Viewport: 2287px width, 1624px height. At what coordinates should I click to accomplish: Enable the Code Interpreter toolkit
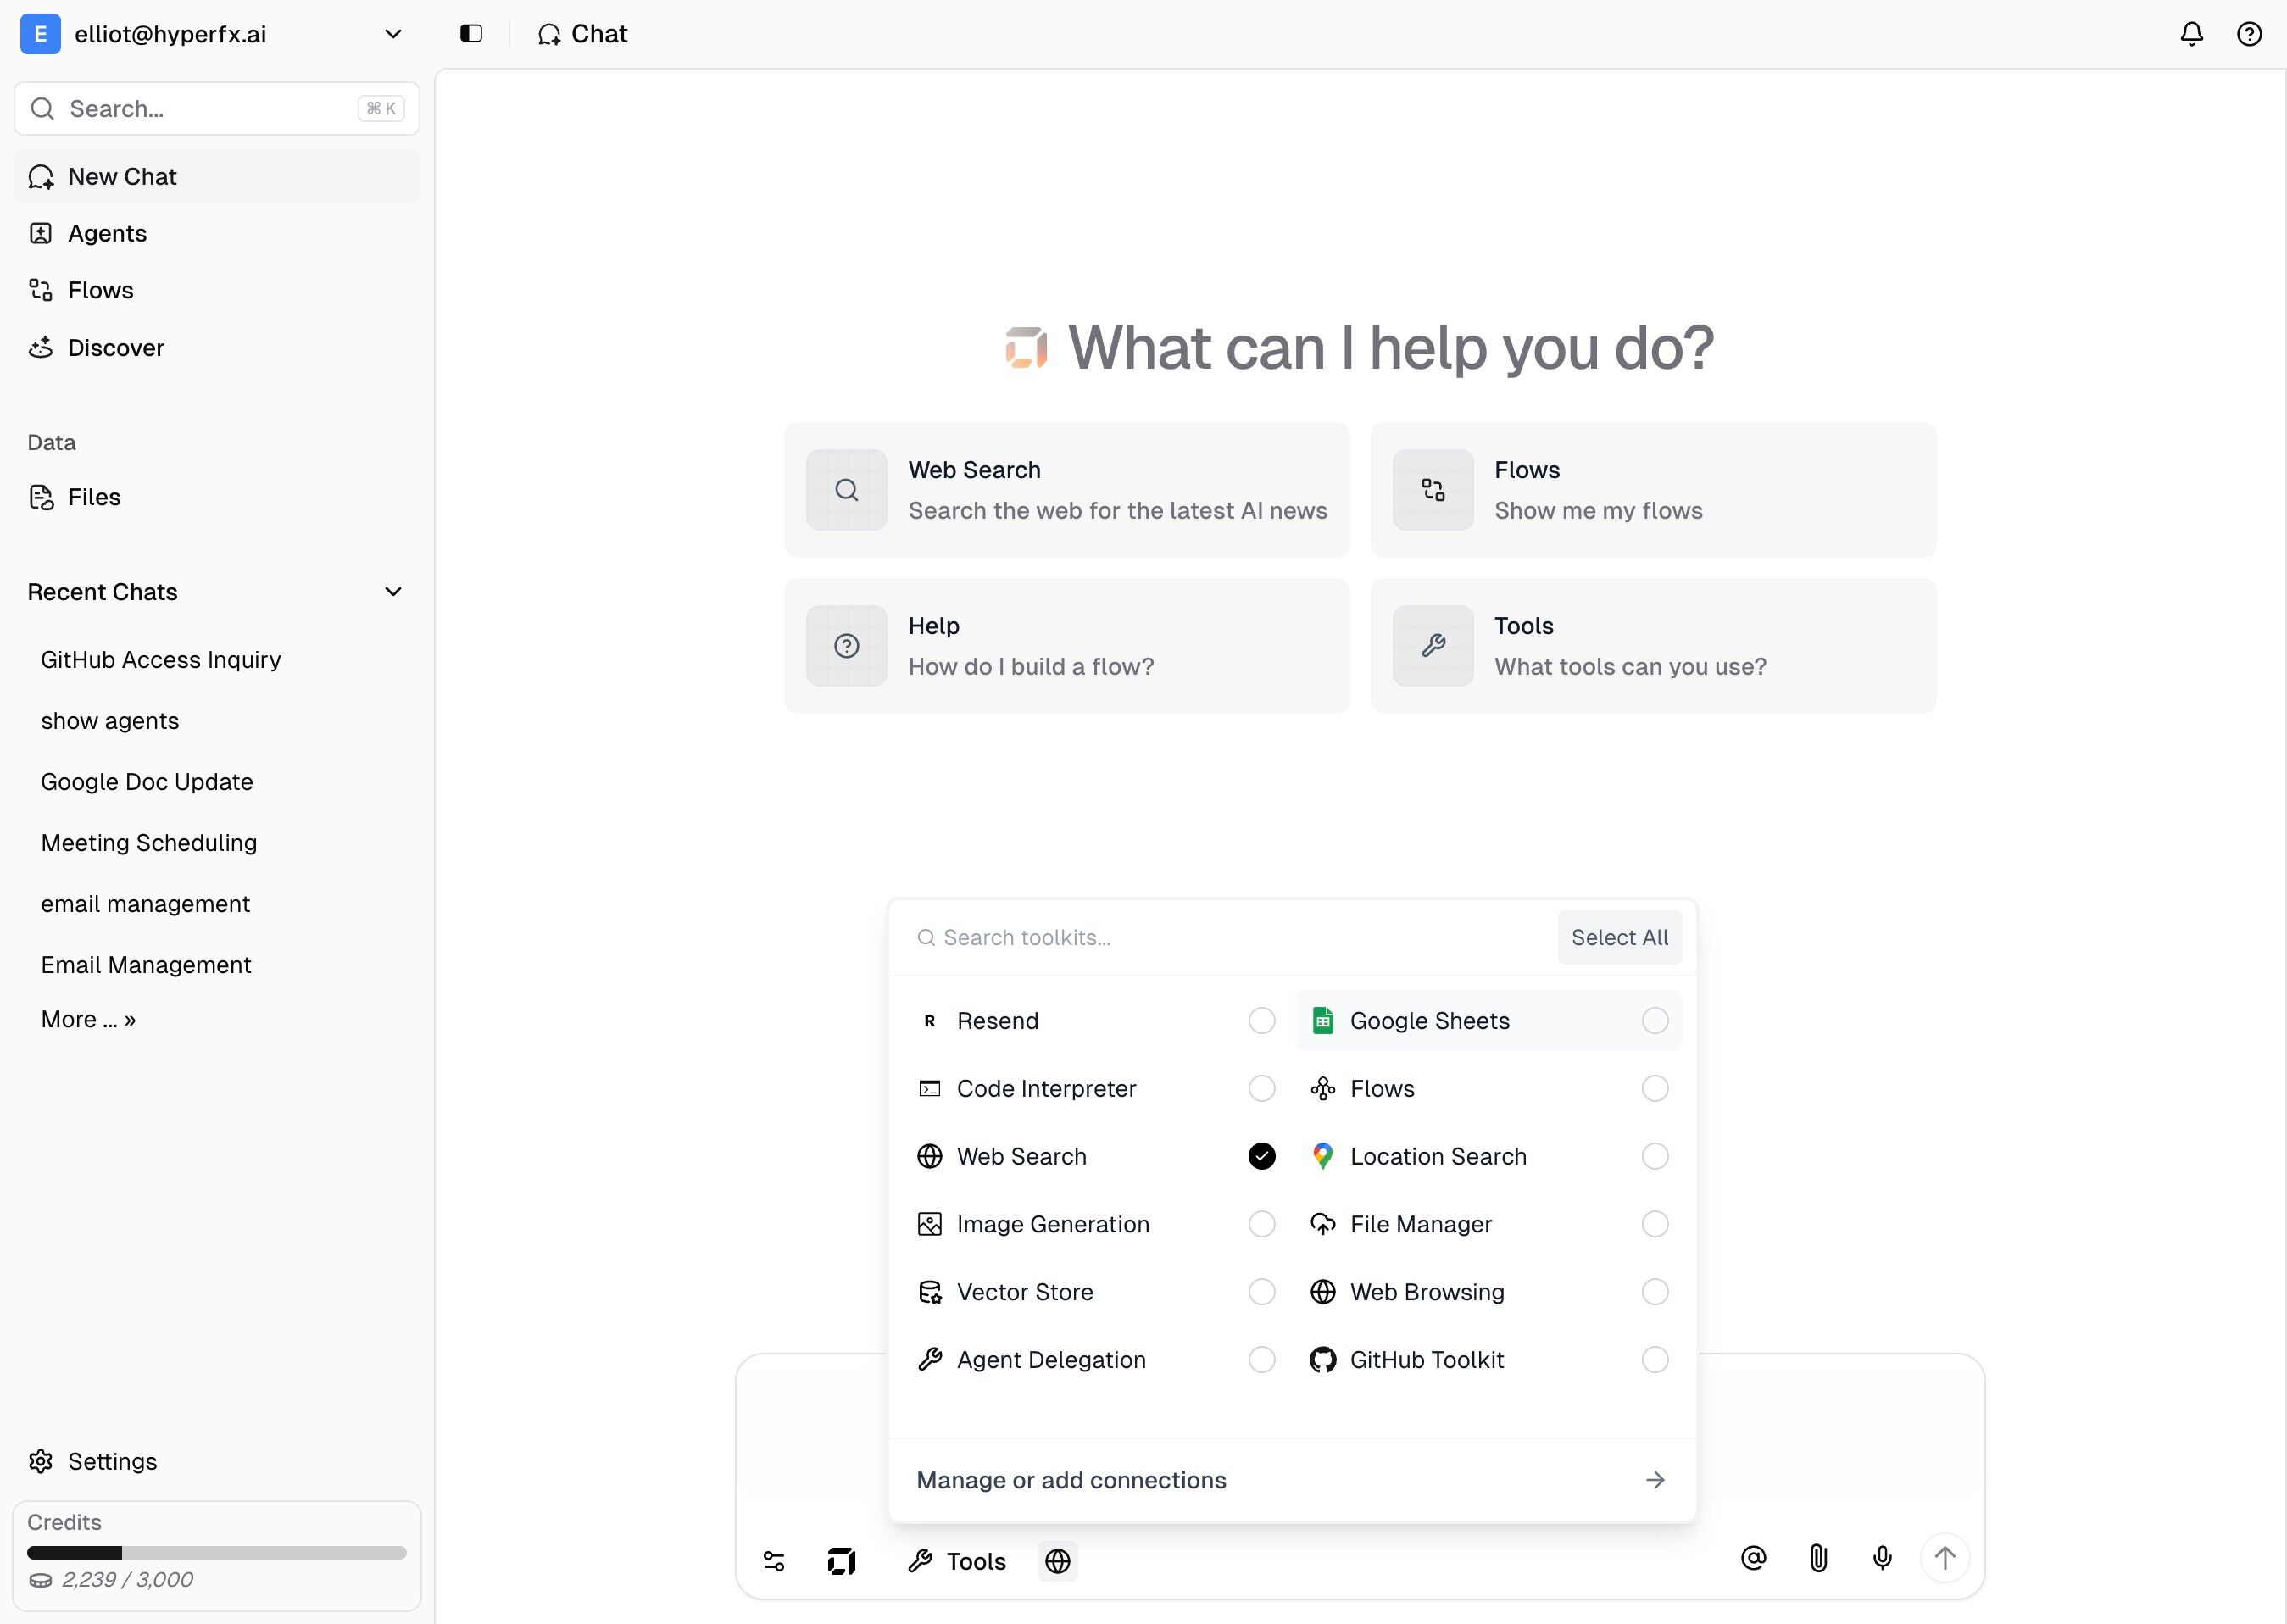[x=1262, y=1088]
